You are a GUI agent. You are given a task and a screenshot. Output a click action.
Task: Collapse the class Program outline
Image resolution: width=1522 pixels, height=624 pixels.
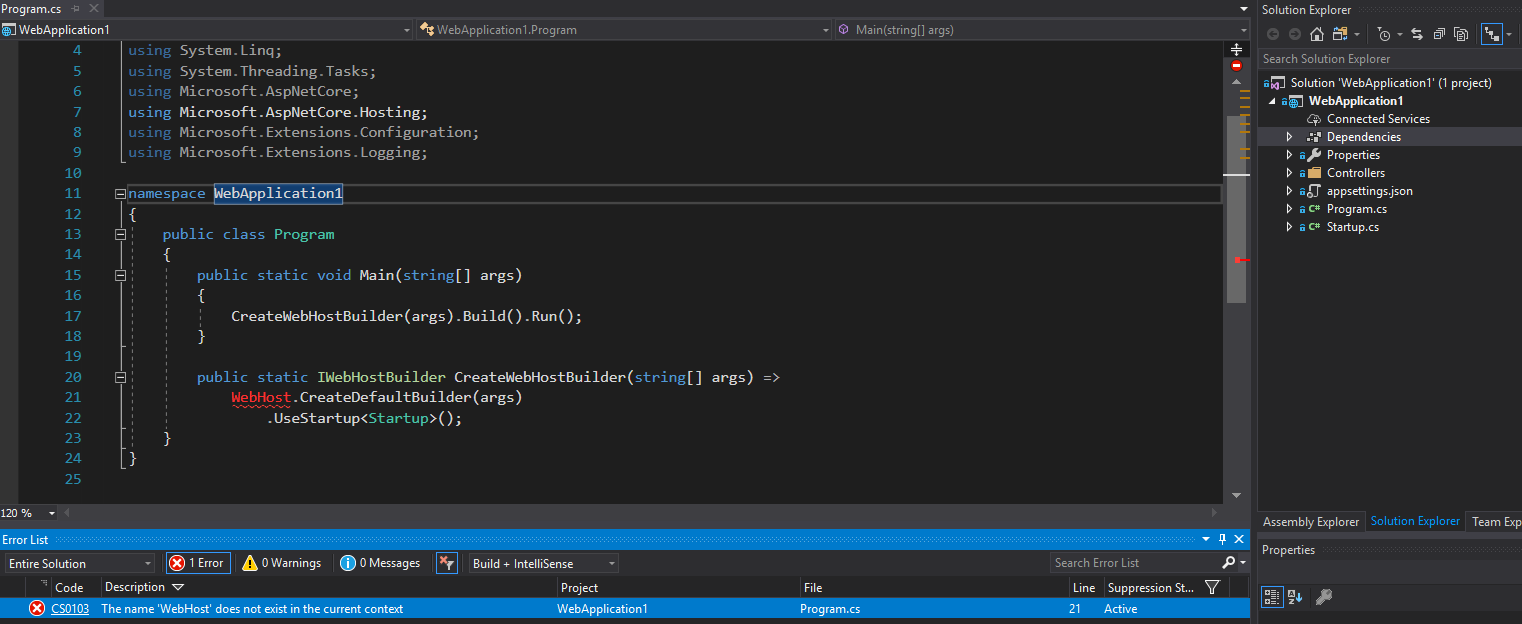pos(120,234)
